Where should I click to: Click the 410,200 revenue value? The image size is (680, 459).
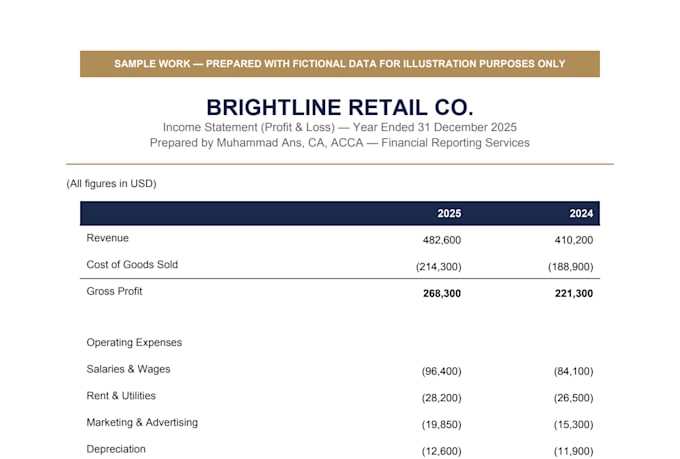574,240
